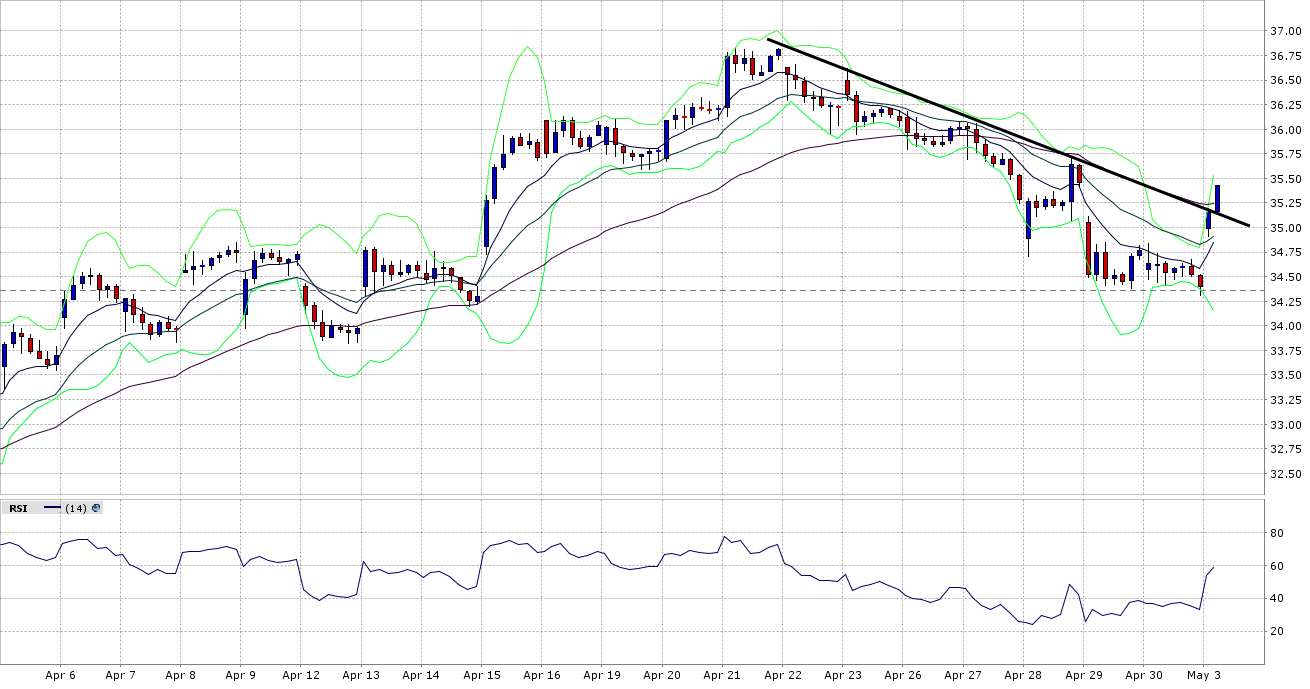
Task: Click the Apr 9 date label
Action: tap(240, 675)
